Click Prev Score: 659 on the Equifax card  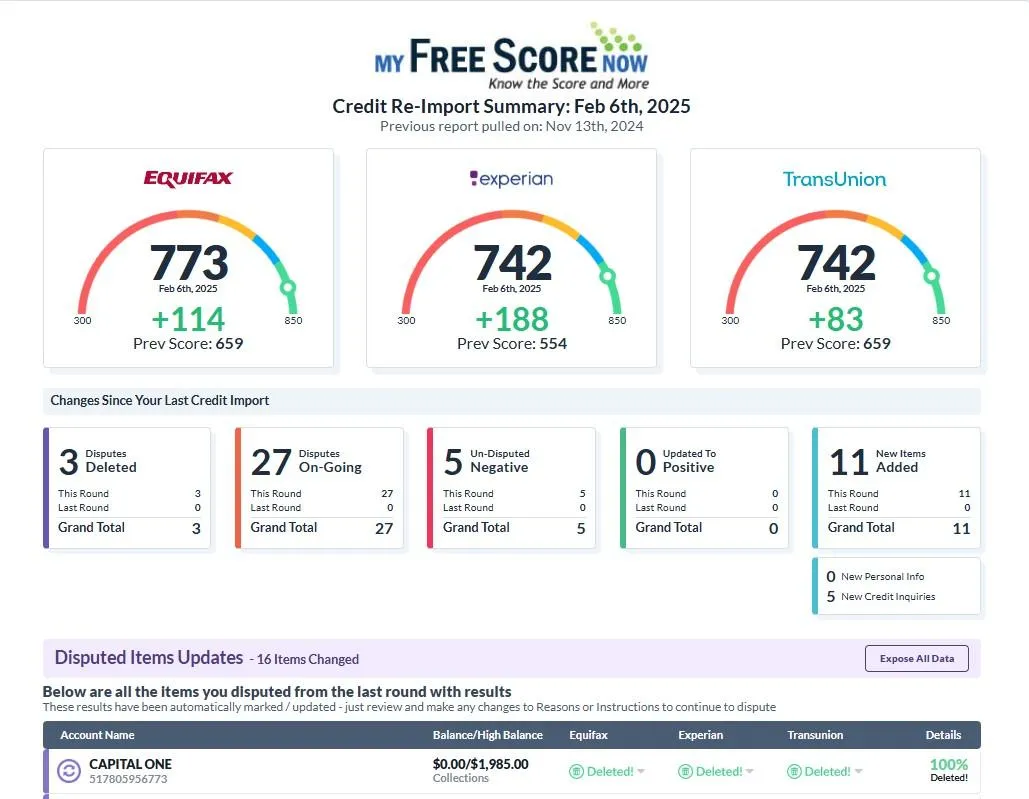188,344
